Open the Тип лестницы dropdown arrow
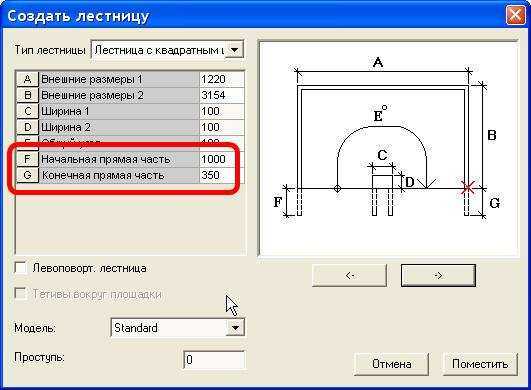The height and width of the screenshot is (390, 531). tap(234, 50)
